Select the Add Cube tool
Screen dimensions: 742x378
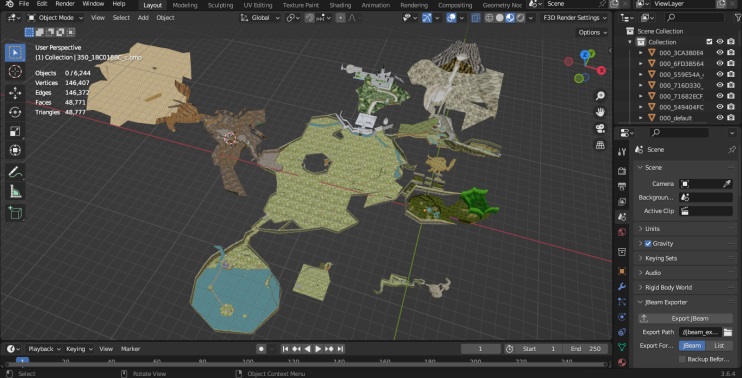coord(15,213)
